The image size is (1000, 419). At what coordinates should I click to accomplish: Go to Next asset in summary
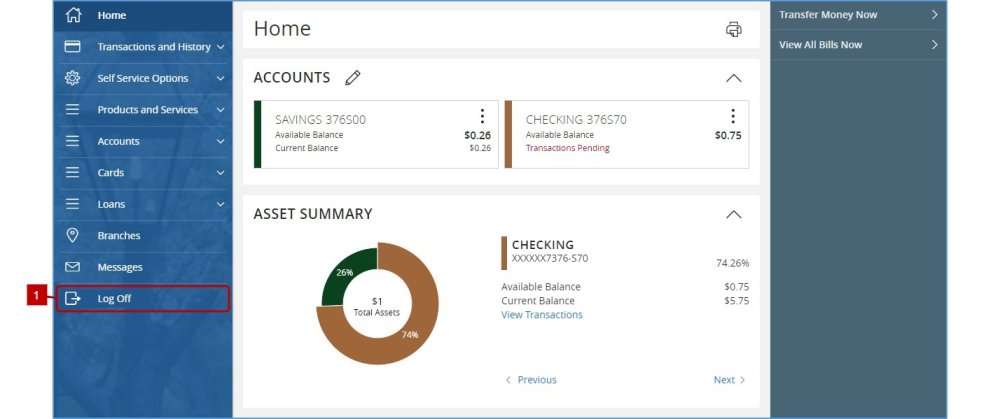[x=730, y=379]
